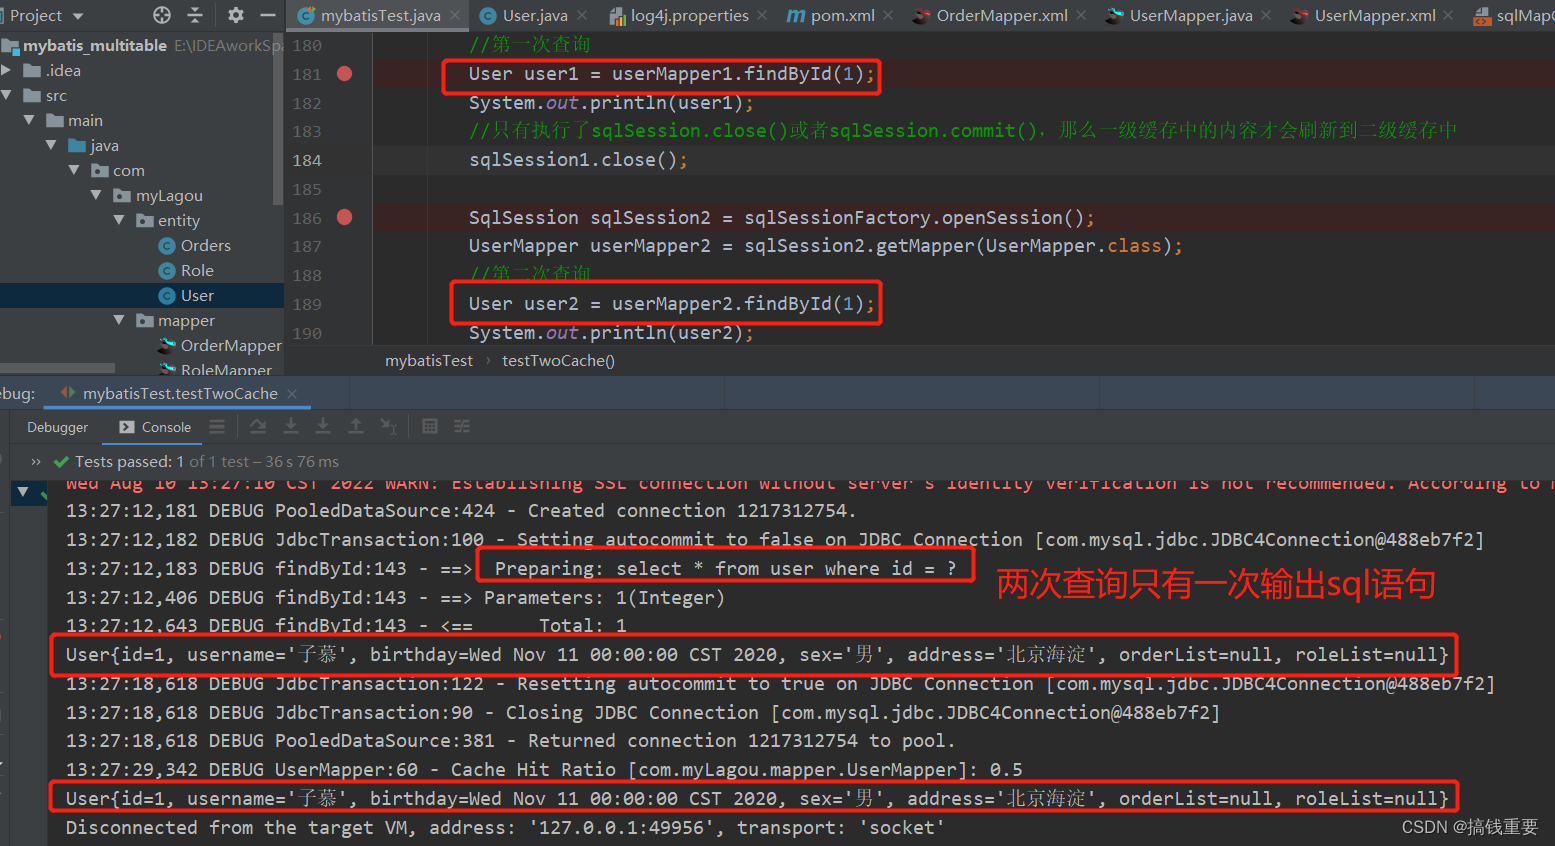Click the Collapse All icon in Project panel
1555x846 pixels.
[x=195, y=15]
